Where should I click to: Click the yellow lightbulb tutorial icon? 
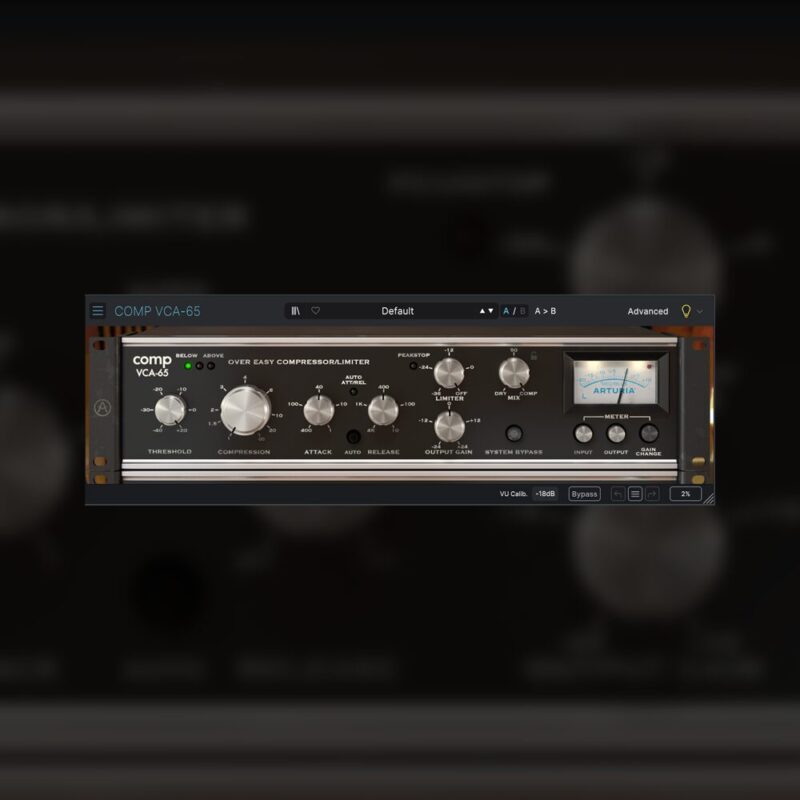click(x=686, y=311)
